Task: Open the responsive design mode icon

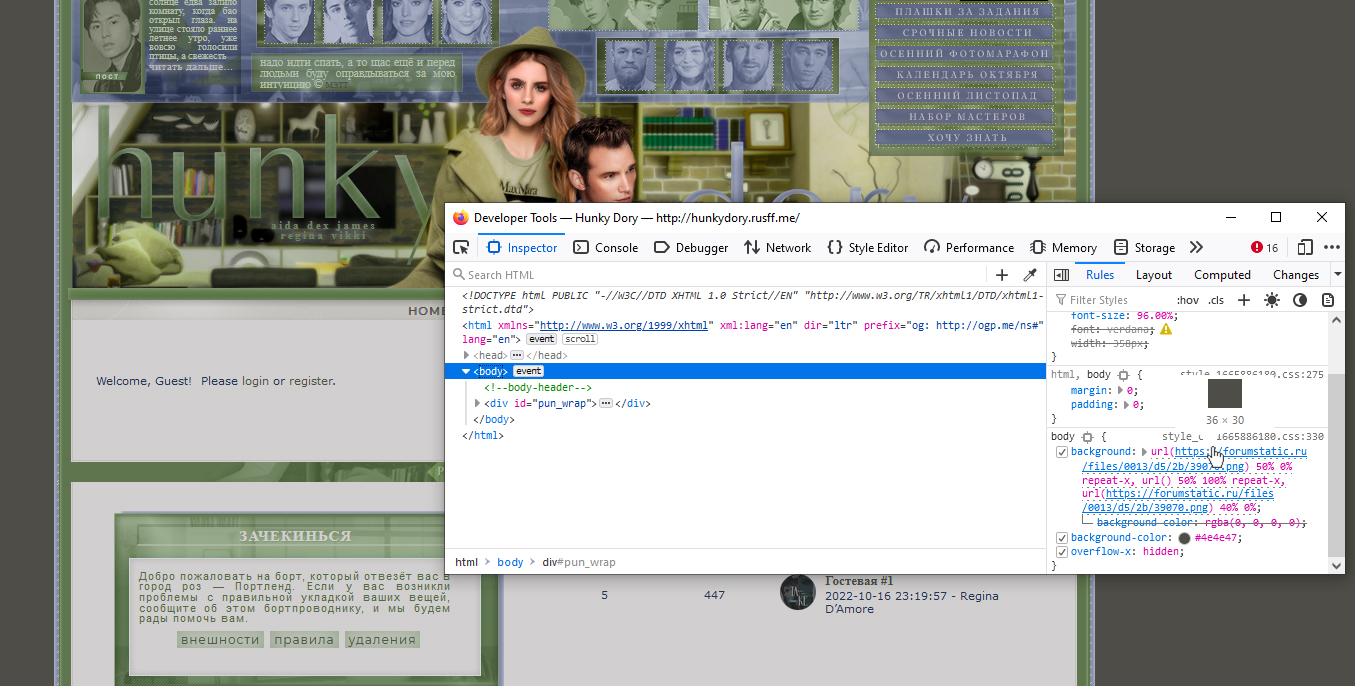Action: point(1305,247)
